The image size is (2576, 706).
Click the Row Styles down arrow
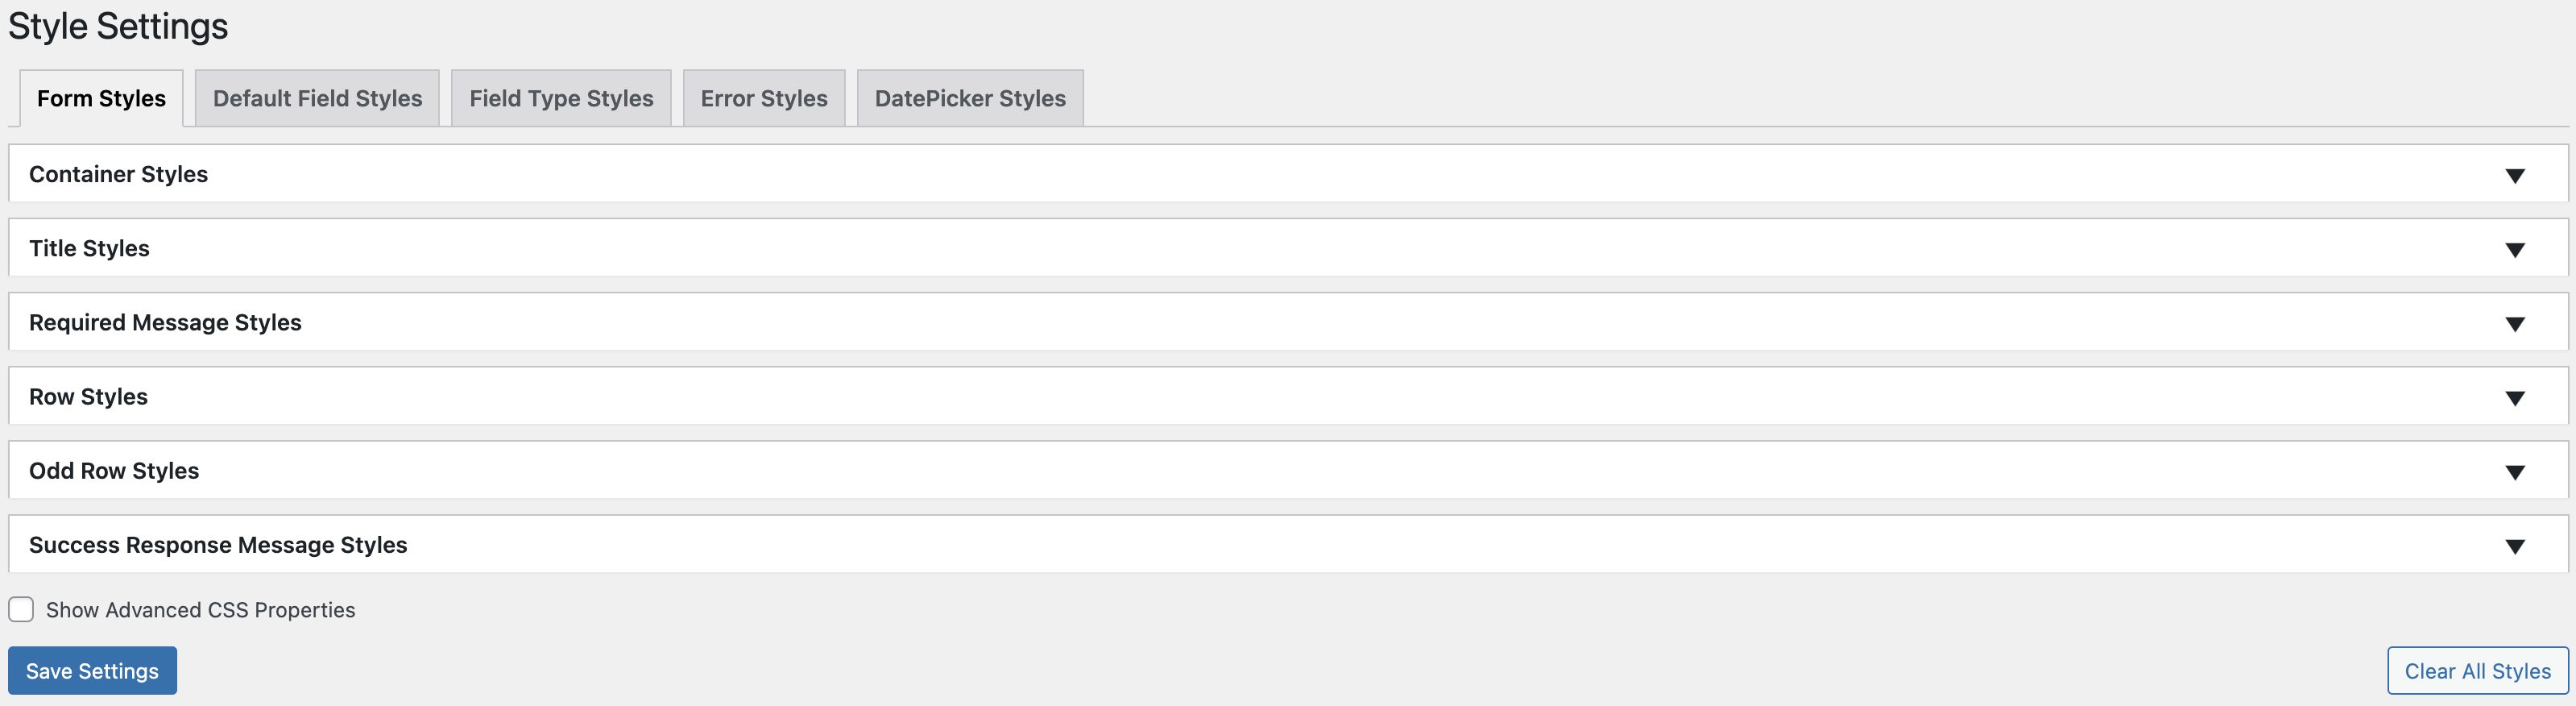pyautogui.click(x=2514, y=398)
